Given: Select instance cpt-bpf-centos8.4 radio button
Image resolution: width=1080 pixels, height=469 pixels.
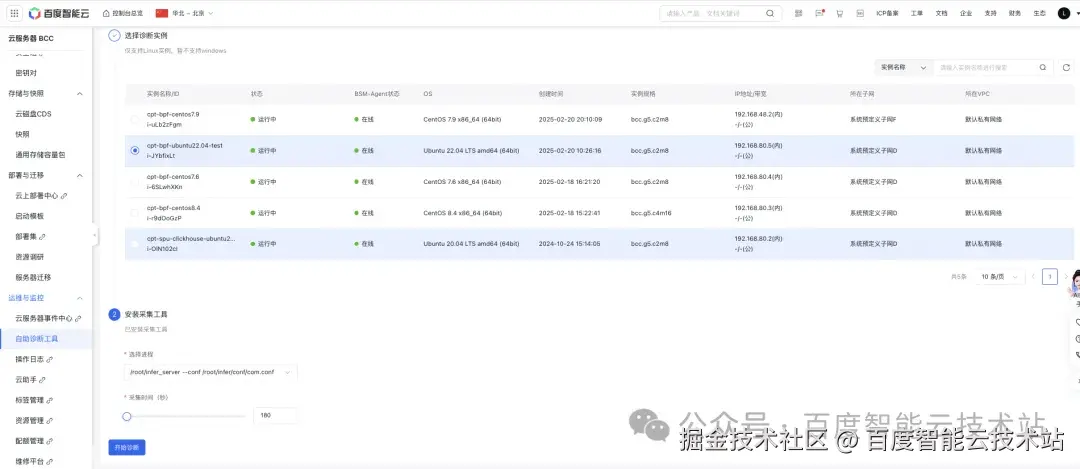Looking at the screenshot, I should (134, 213).
